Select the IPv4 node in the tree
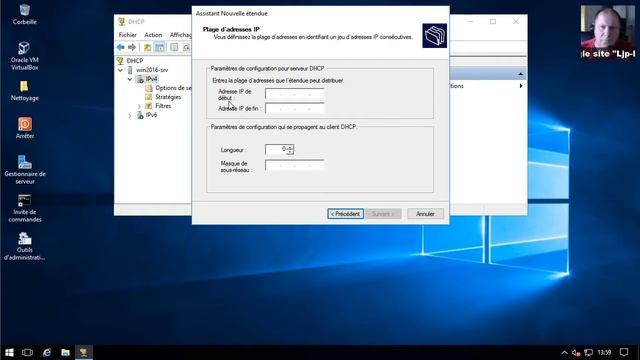The height and width of the screenshot is (360, 640). 151,79
